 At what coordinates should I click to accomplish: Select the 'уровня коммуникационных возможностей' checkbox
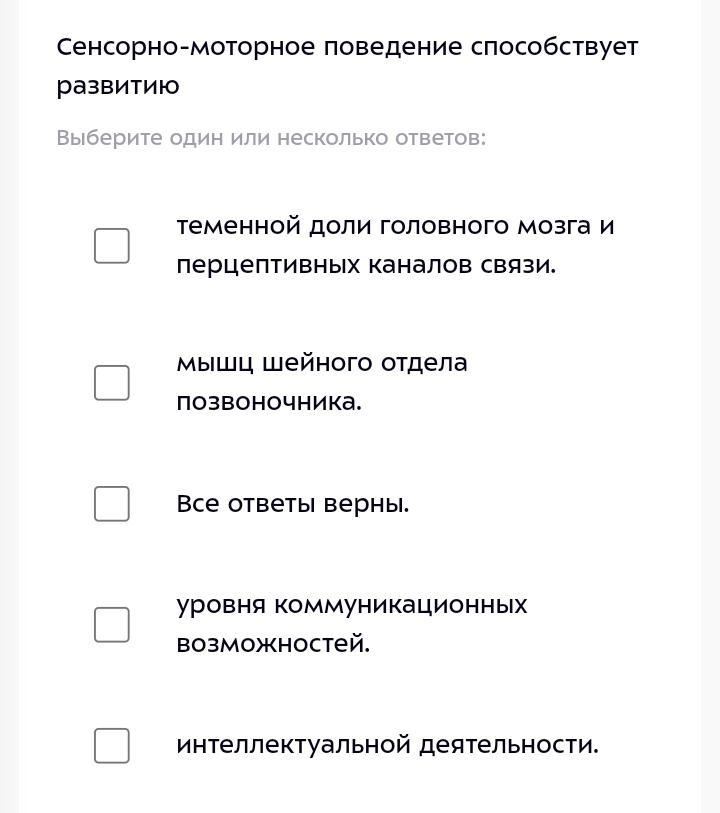click(112, 624)
